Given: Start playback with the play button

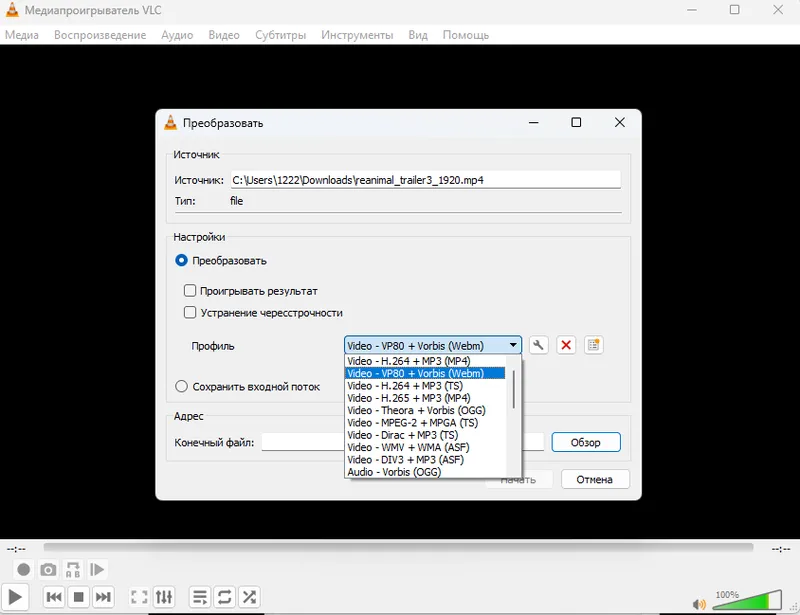Looking at the screenshot, I should [x=15, y=597].
